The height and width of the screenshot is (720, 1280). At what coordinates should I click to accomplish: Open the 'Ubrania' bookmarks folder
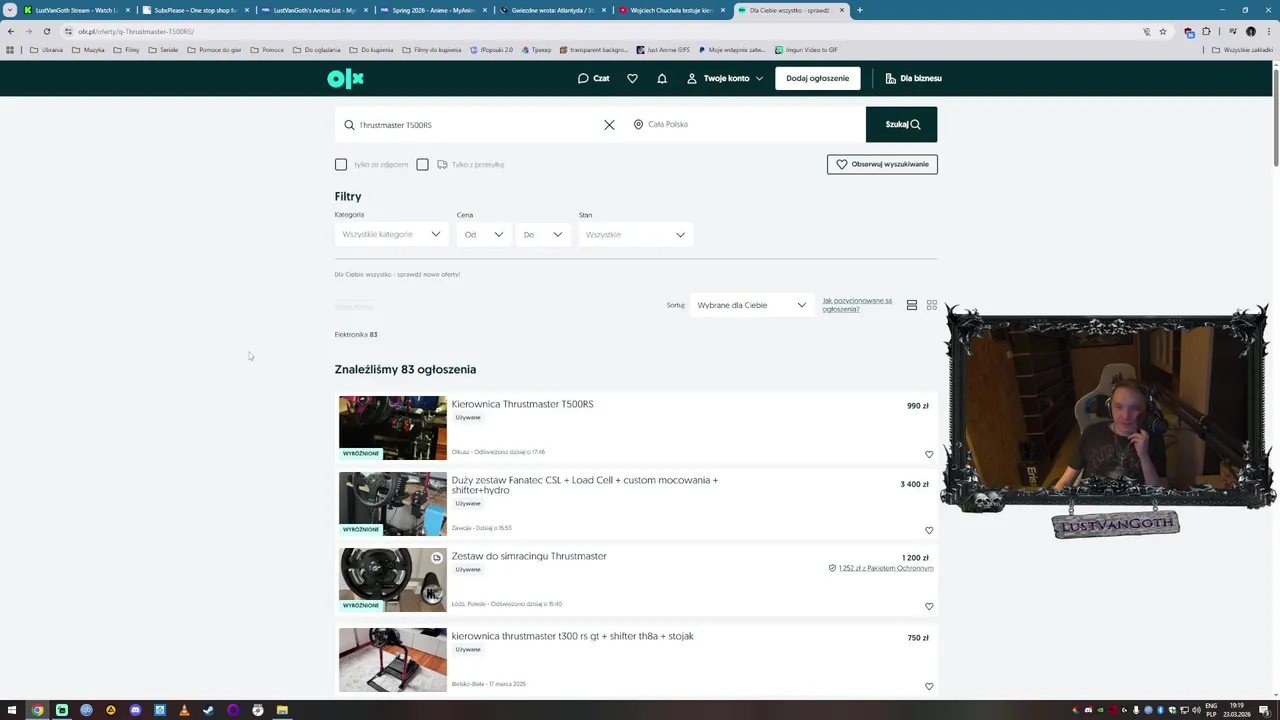pos(46,49)
